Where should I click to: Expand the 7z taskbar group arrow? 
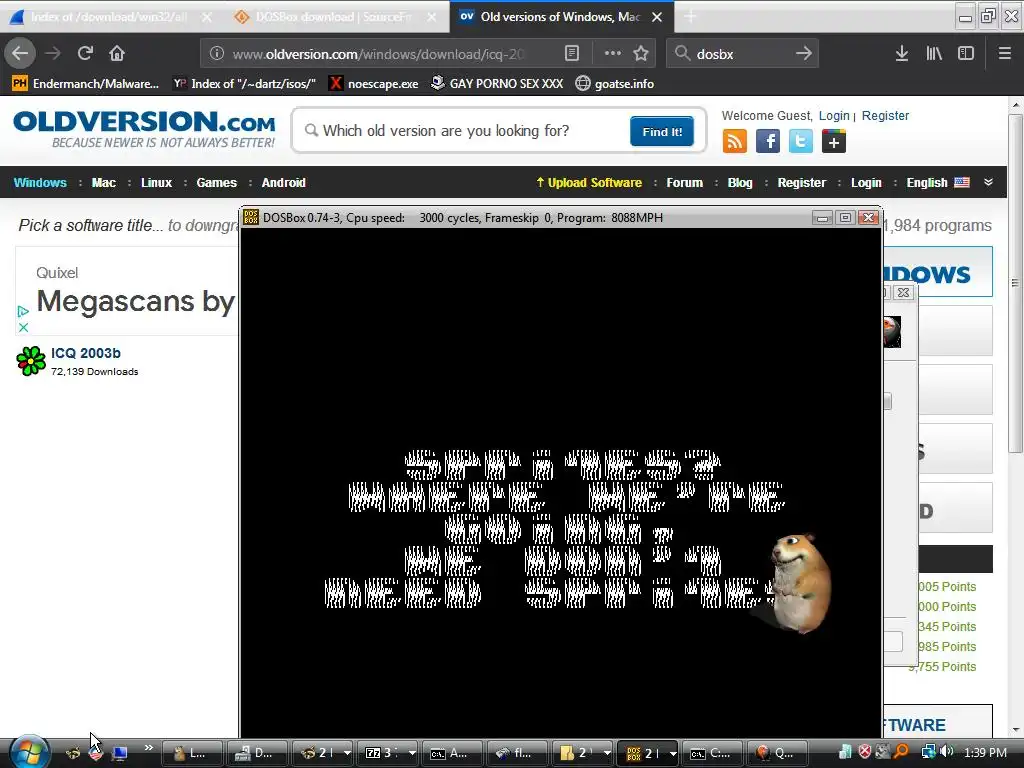coord(412,753)
